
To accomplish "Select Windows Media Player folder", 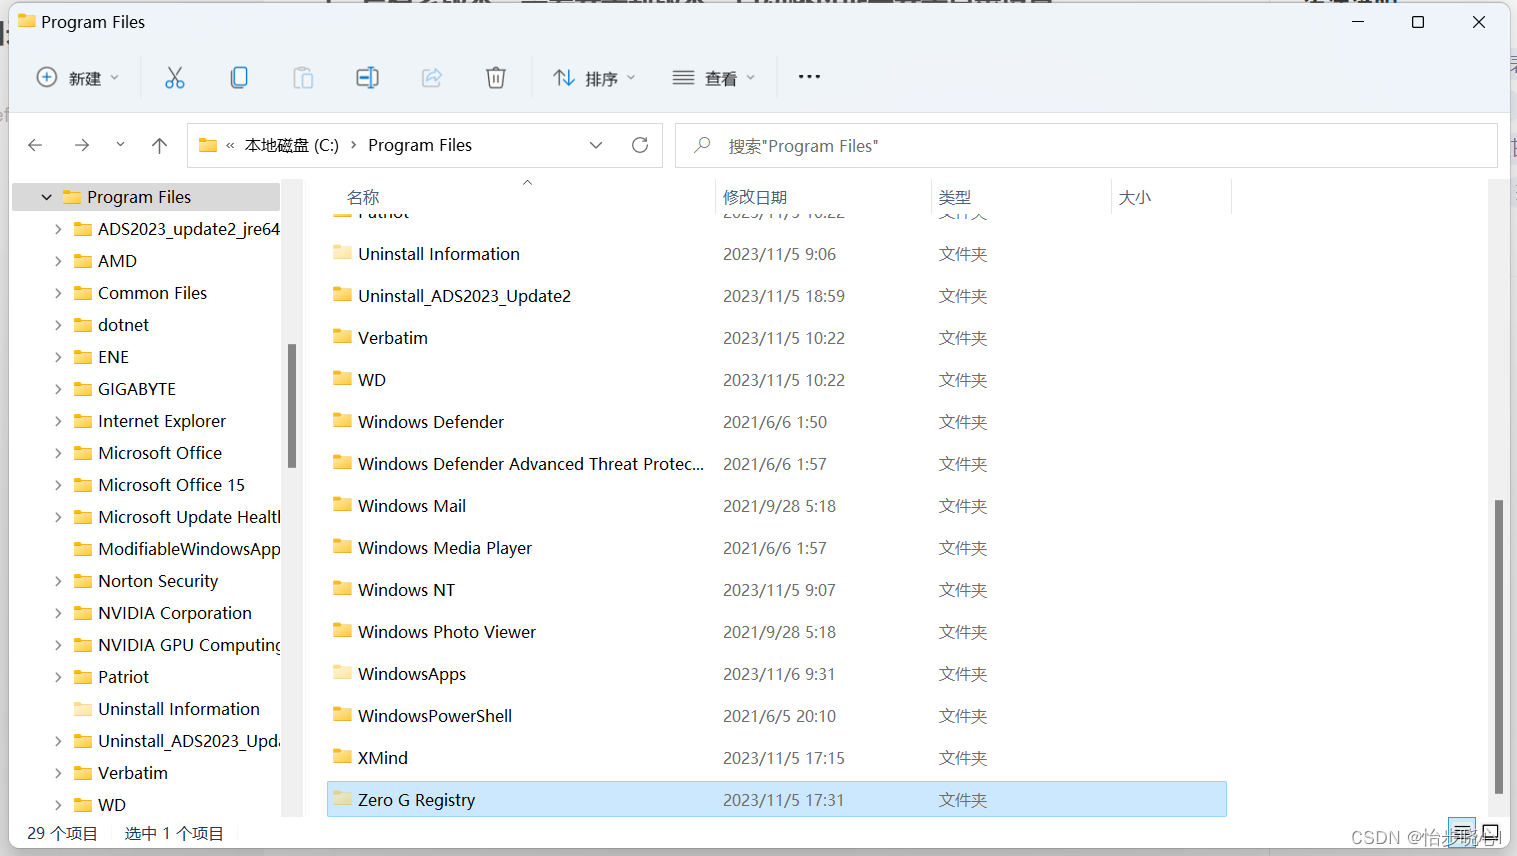I will tap(777, 548).
